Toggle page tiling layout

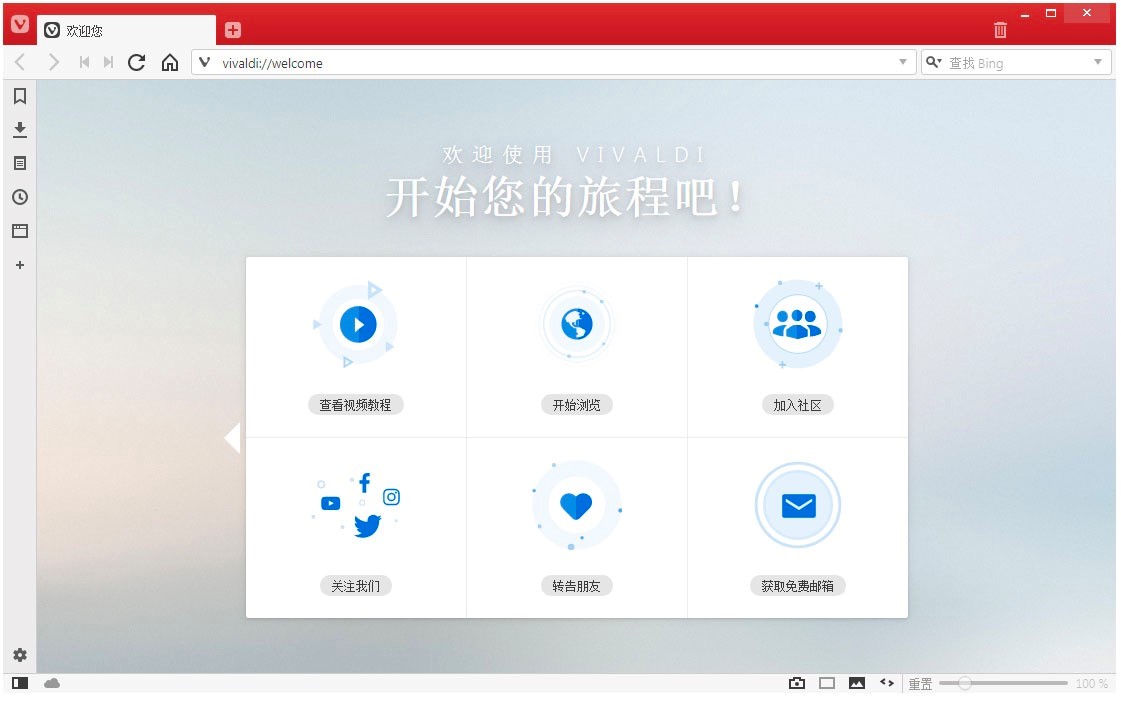(x=827, y=683)
